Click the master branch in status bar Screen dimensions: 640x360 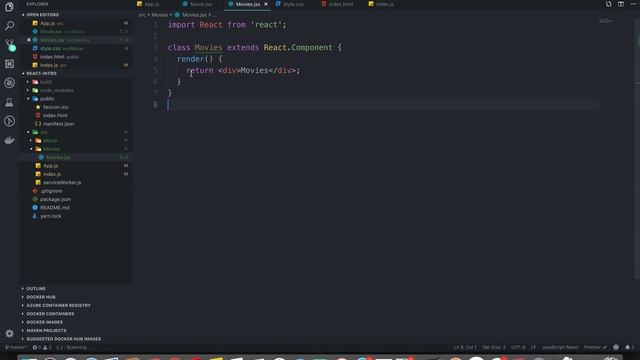[16, 347]
